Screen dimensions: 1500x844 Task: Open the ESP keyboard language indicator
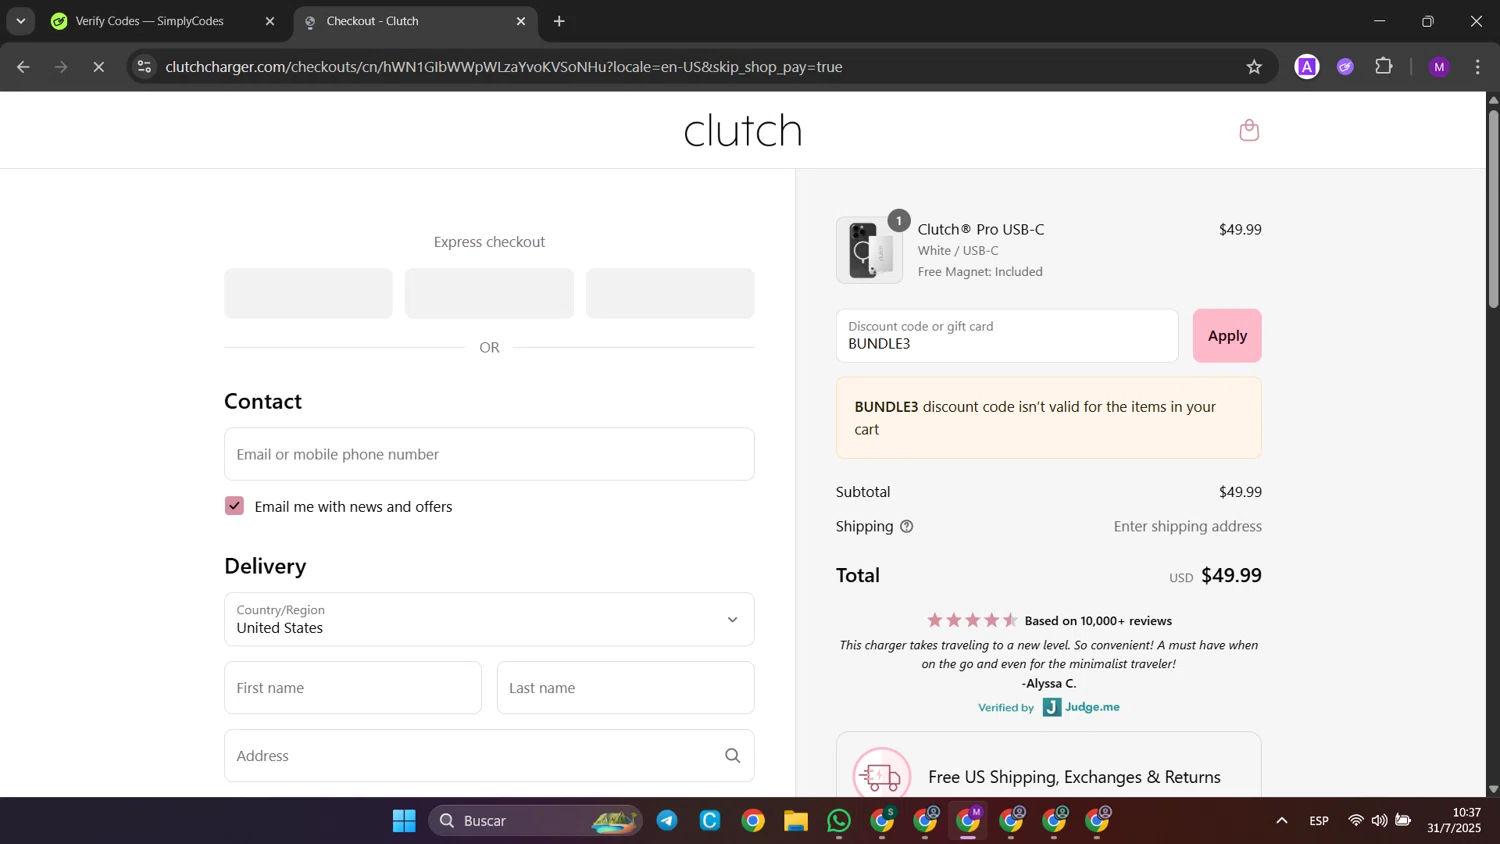click(1319, 821)
